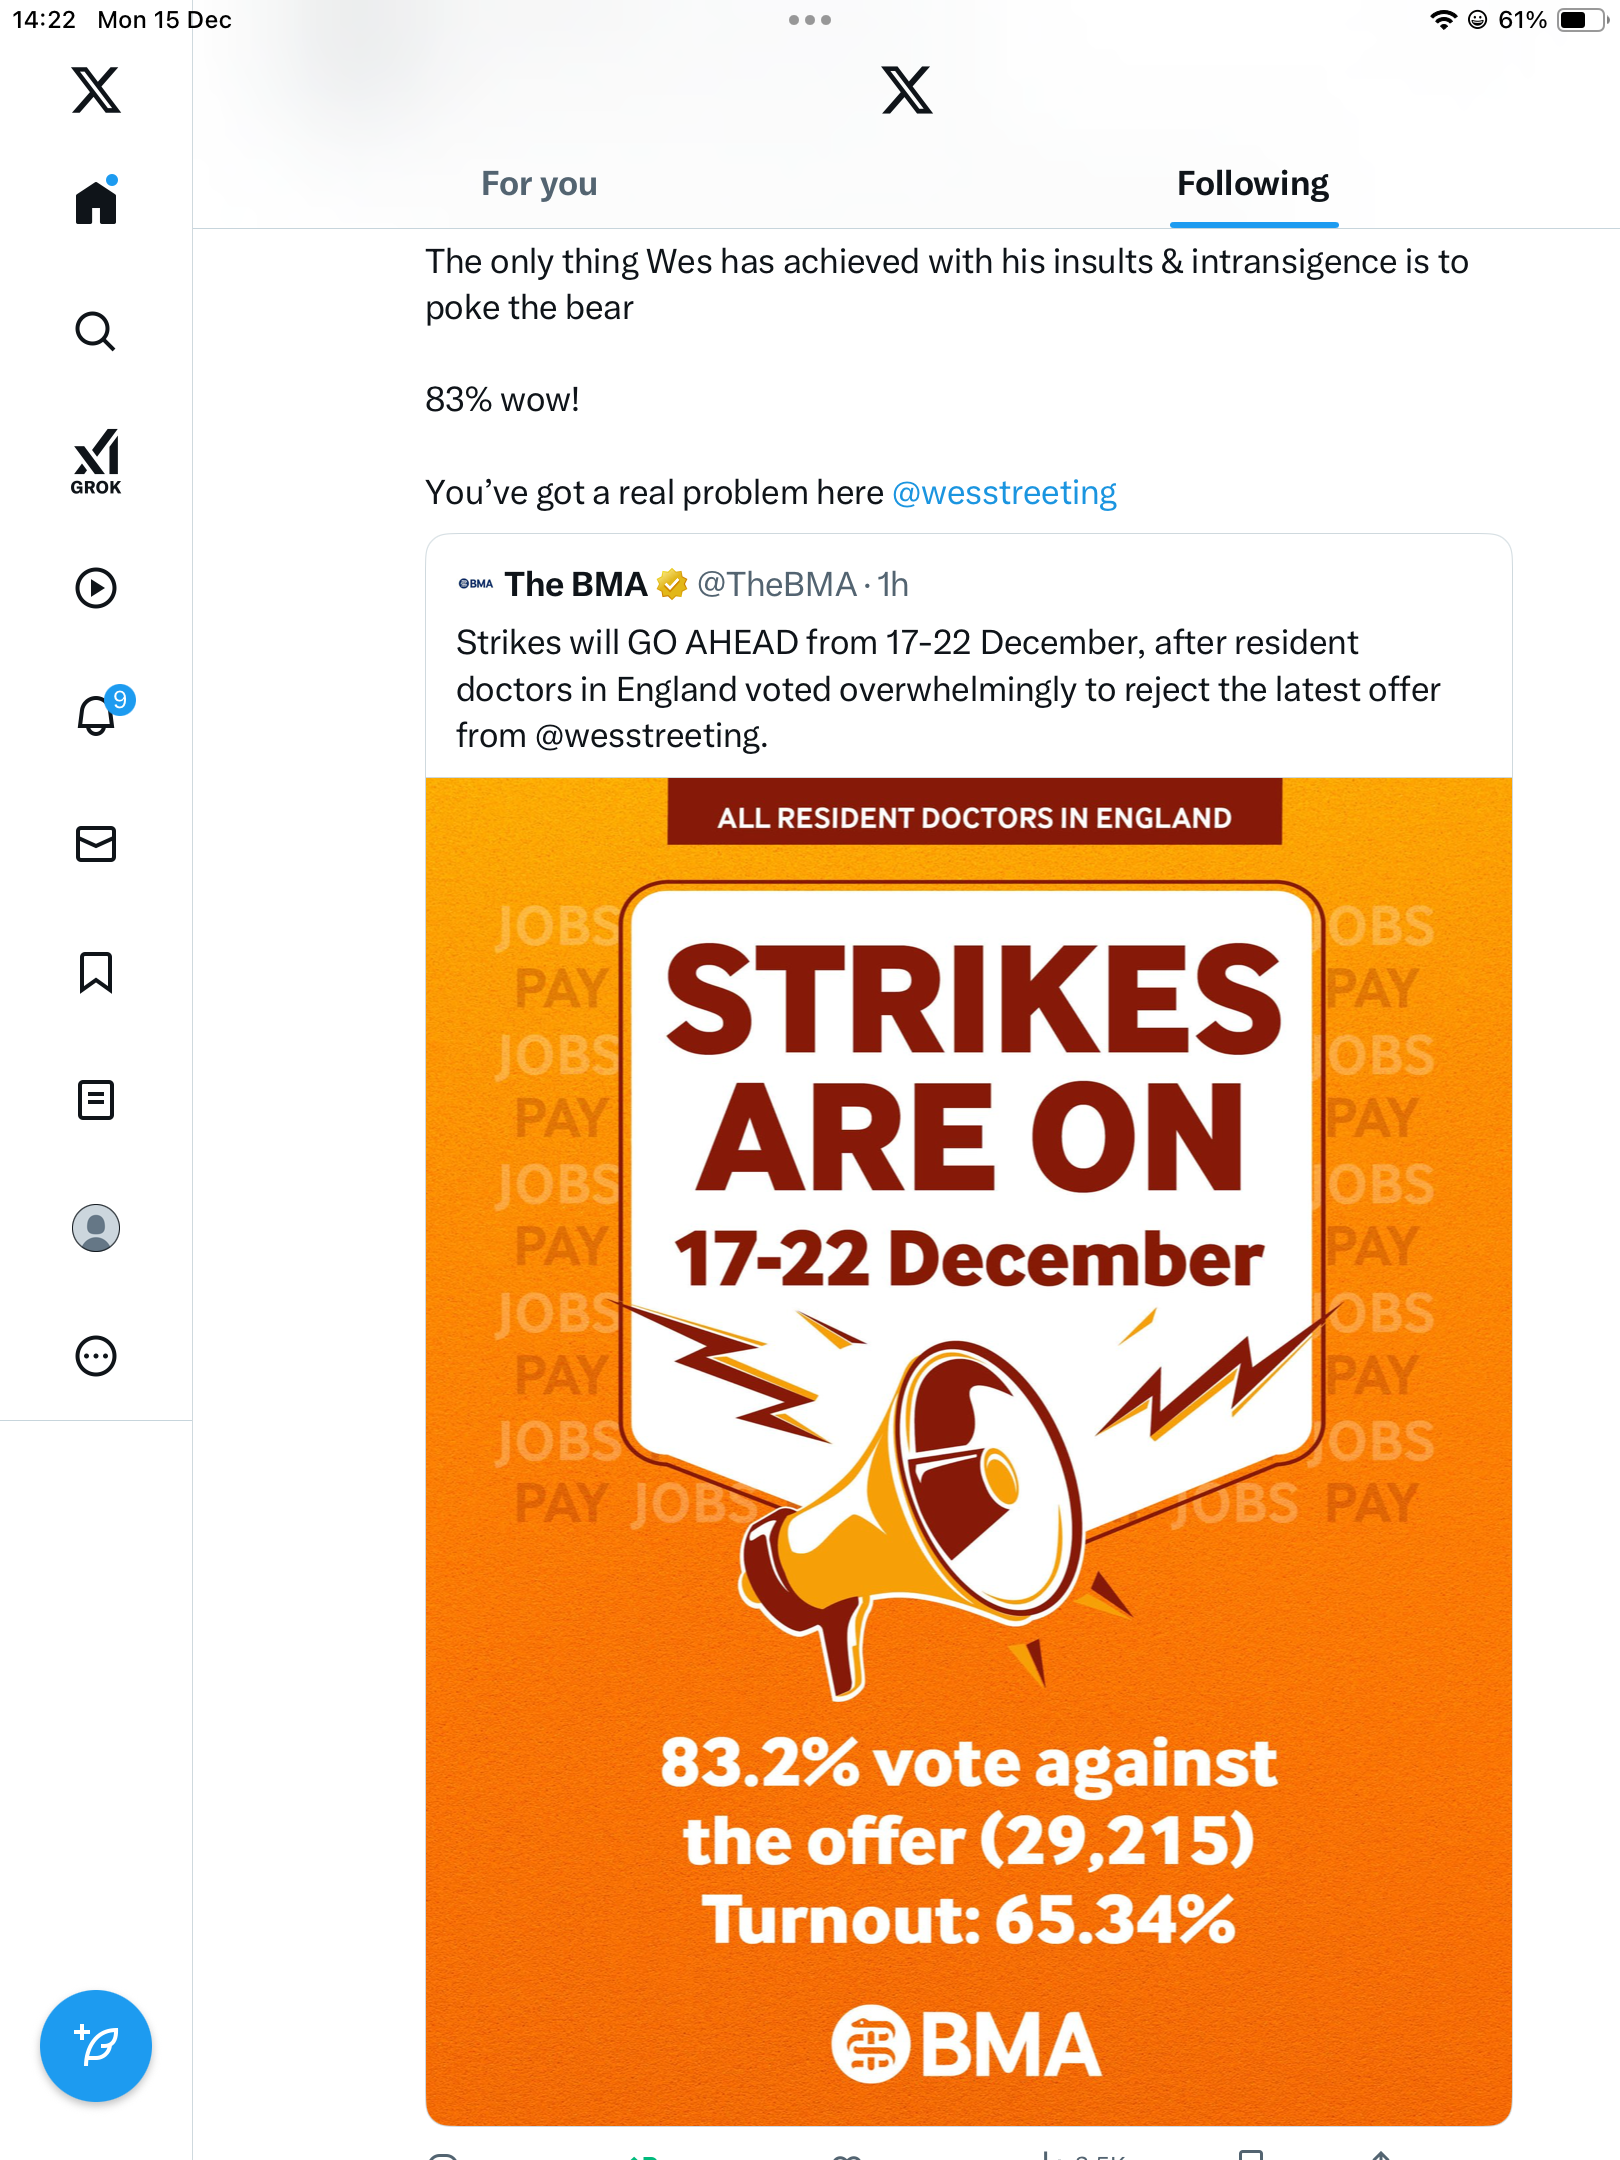
Task: Open Direct Messages envelope icon
Action: (x=96, y=844)
